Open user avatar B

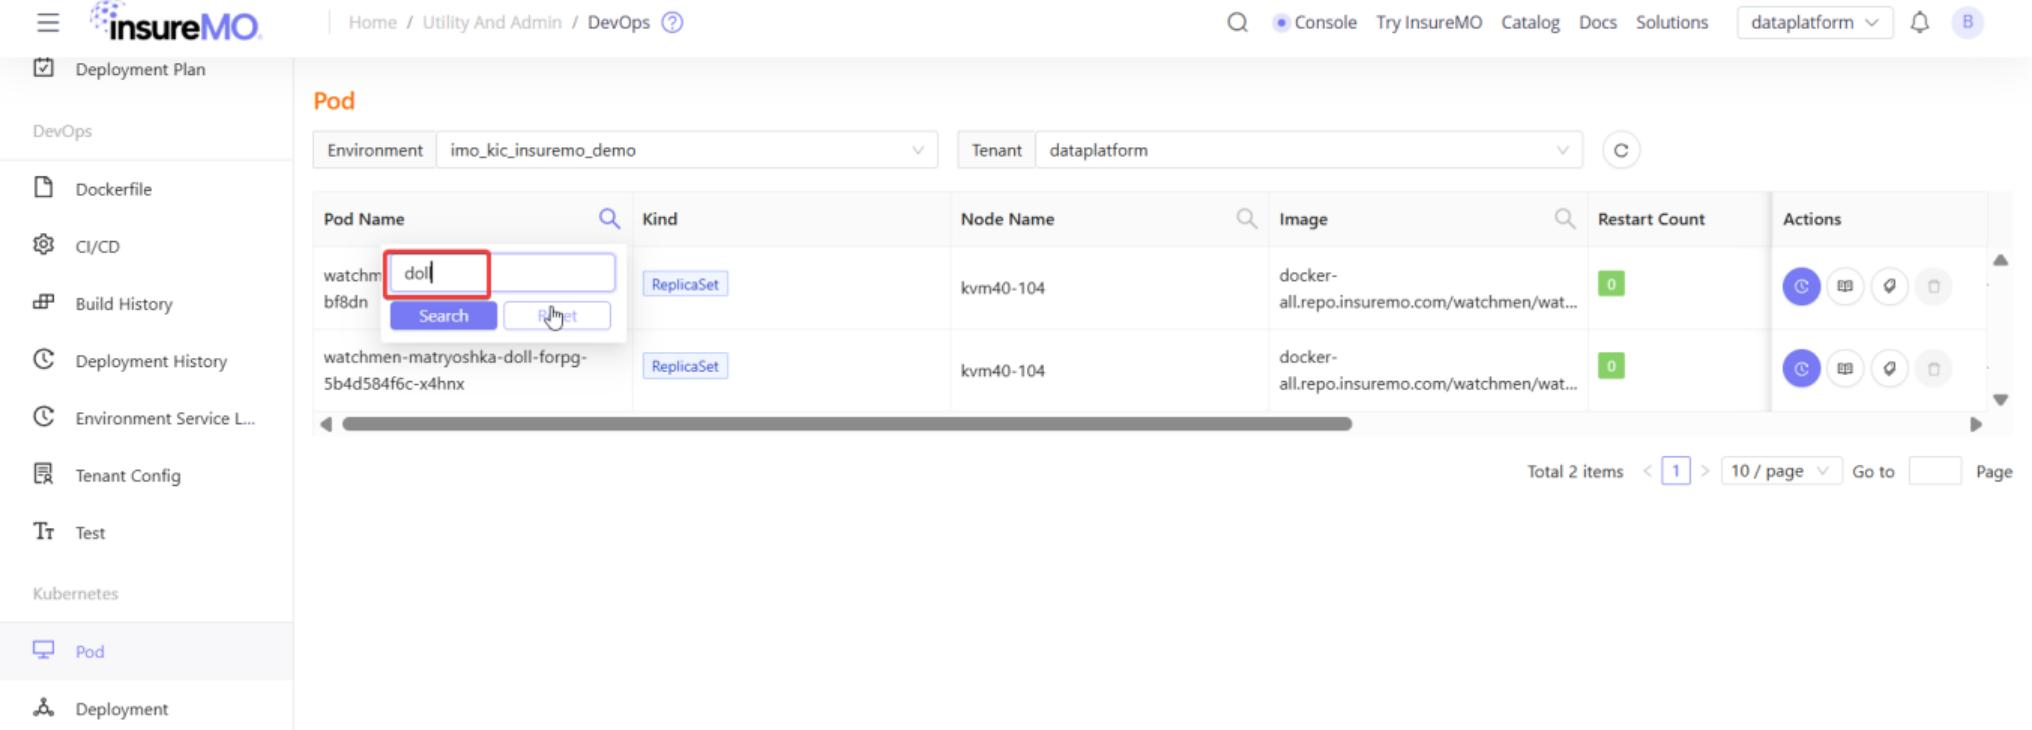tap(1967, 22)
